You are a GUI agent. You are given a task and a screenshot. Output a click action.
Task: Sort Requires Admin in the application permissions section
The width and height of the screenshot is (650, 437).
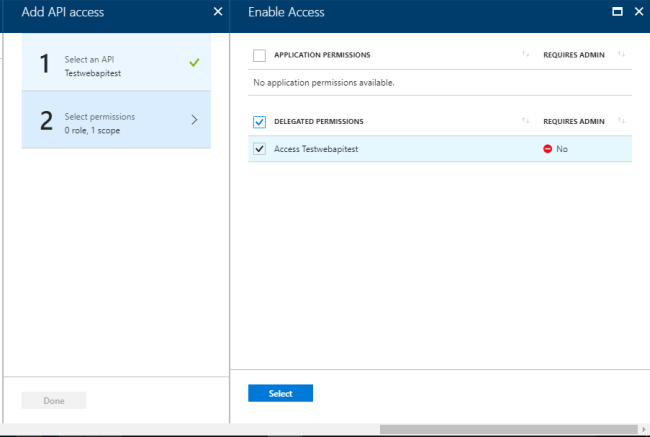tap(621, 54)
